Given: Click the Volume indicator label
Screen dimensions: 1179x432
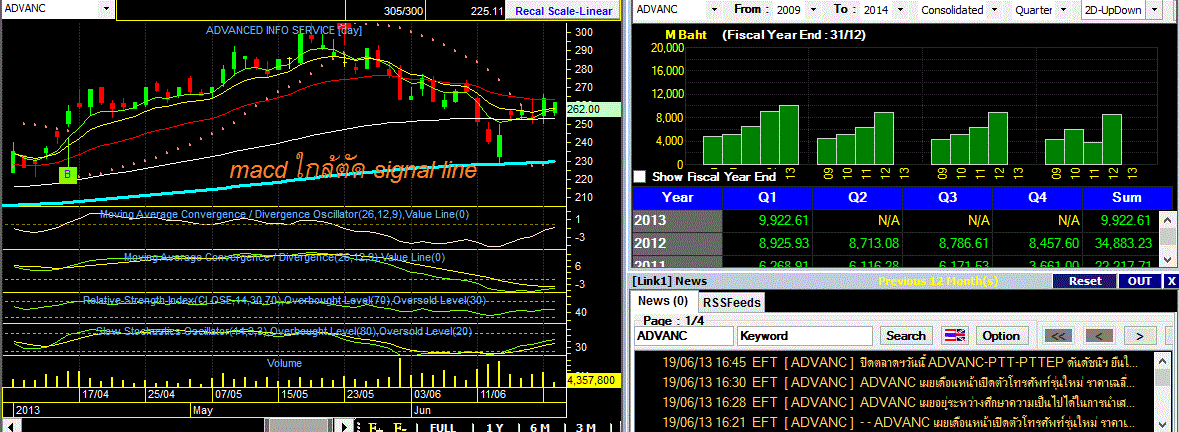Looking at the screenshot, I should click(284, 363).
